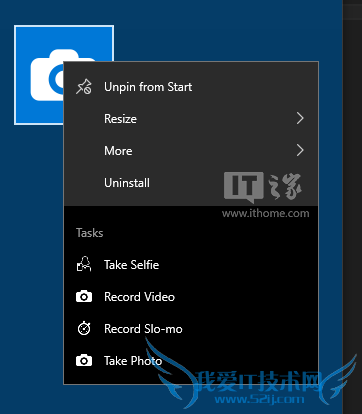Click the camera icon beside Take Photo
This screenshot has height=414, width=362.
pos(84,361)
